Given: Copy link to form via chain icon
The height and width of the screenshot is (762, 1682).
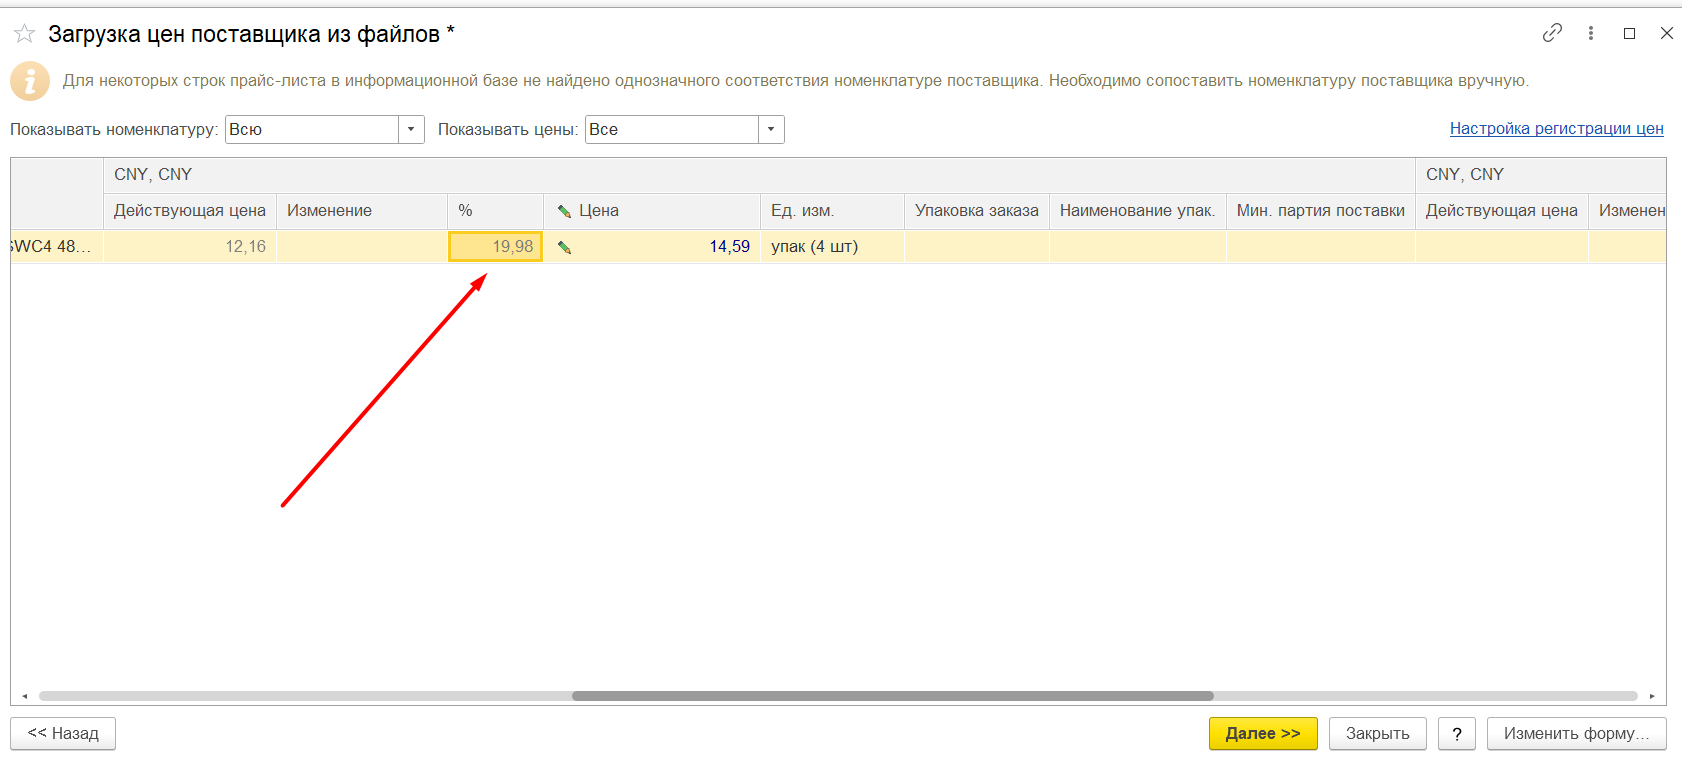Looking at the screenshot, I should [x=1552, y=33].
